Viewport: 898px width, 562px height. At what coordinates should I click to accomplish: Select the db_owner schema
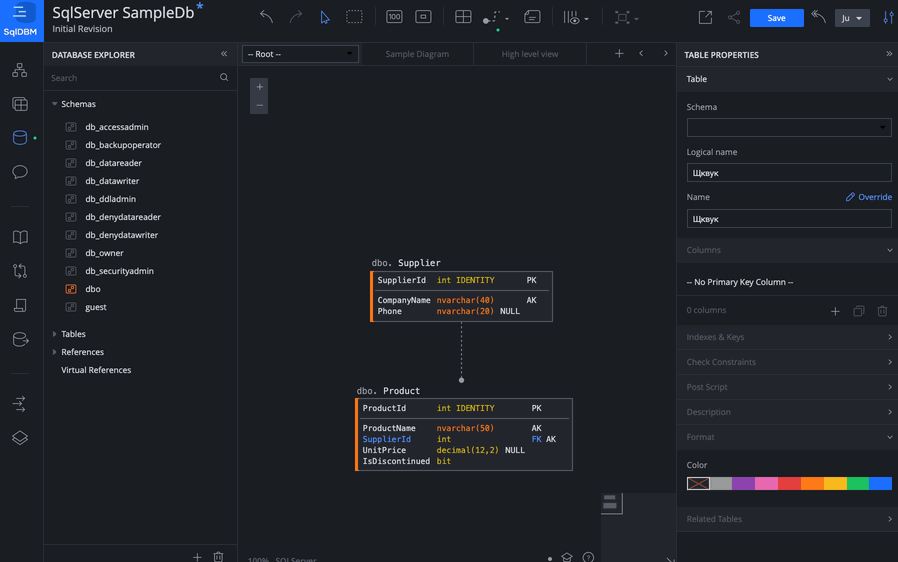[104, 253]
